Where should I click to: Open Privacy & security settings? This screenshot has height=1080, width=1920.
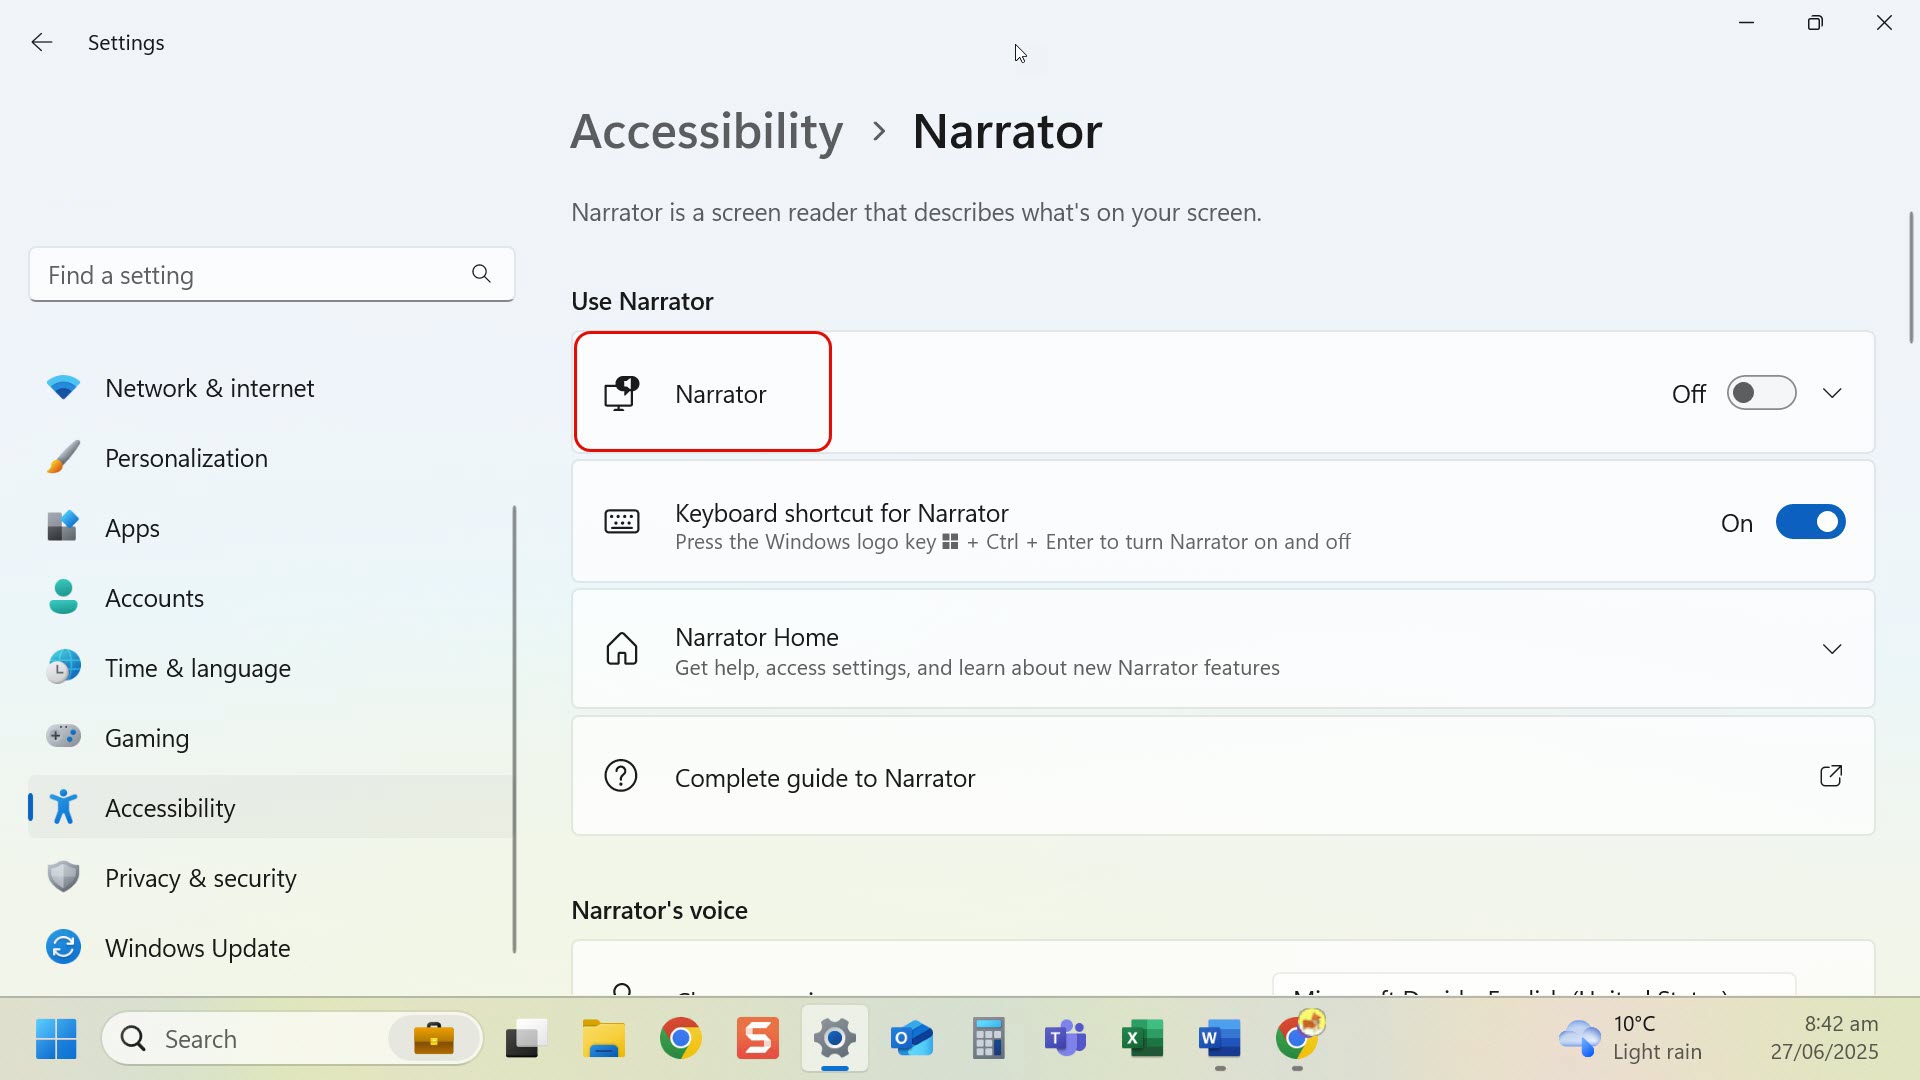click(x=270, y=878)
